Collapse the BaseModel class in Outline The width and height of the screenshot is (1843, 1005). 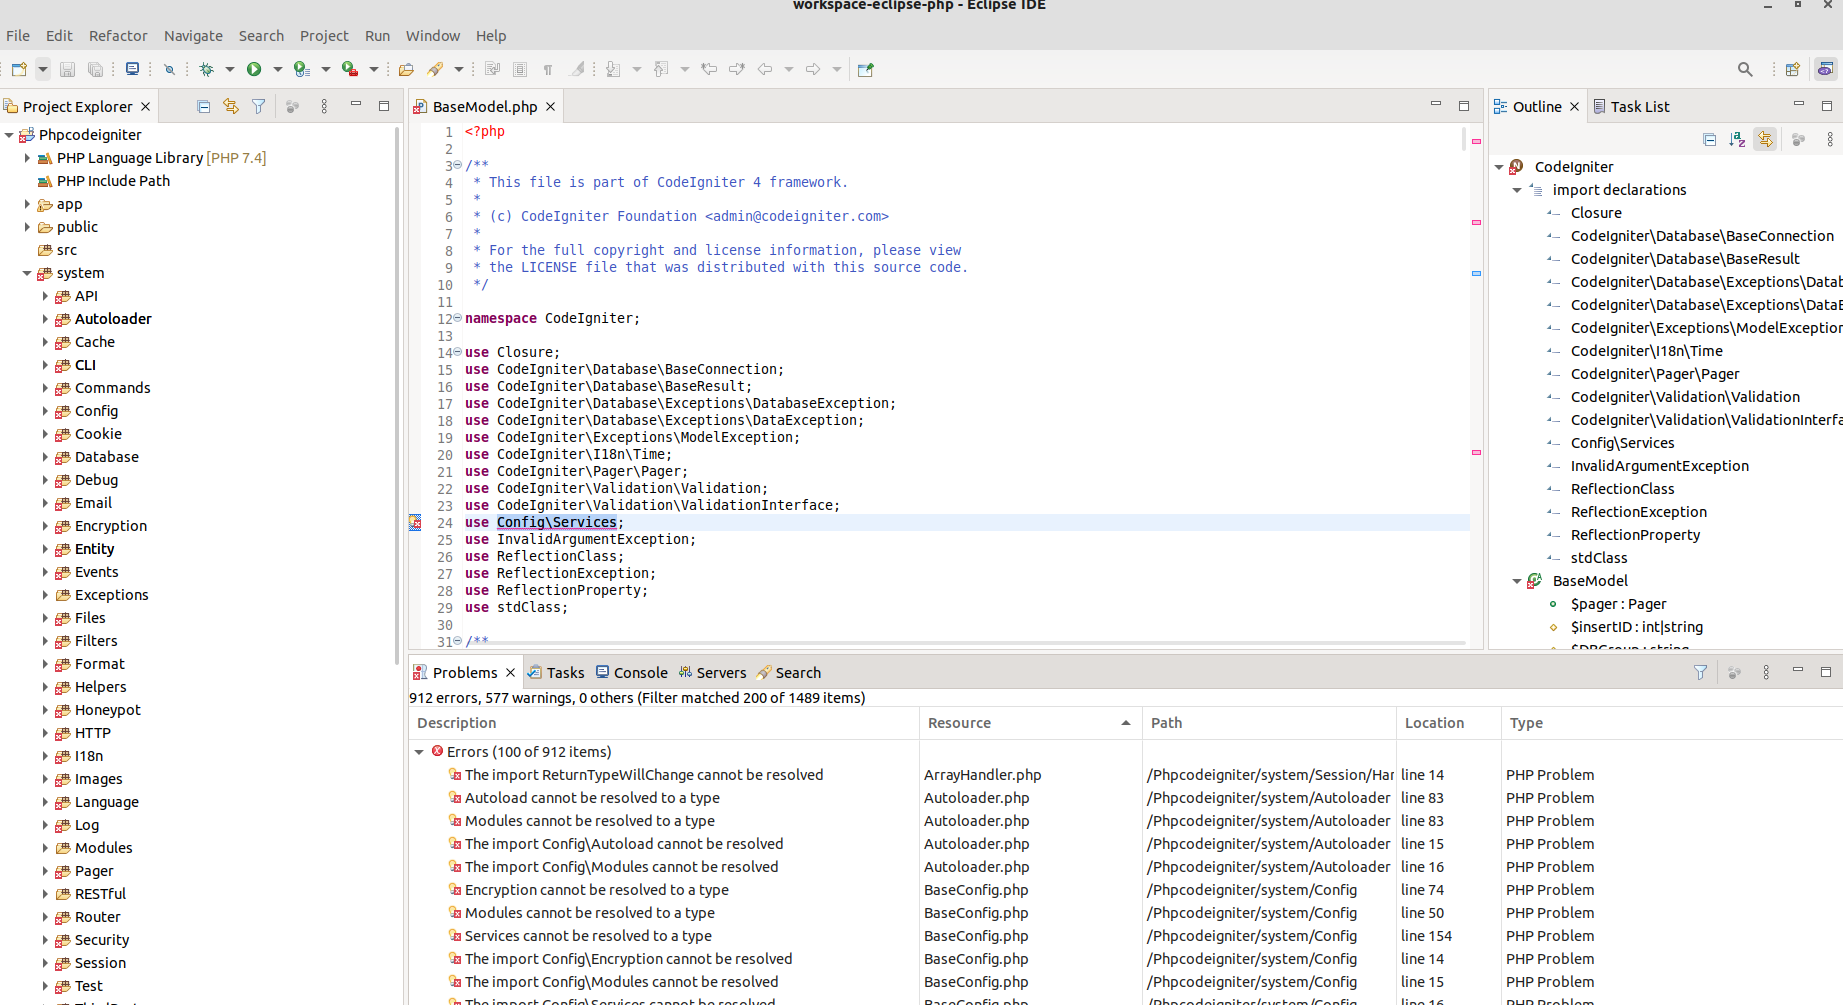(1517, 581)
